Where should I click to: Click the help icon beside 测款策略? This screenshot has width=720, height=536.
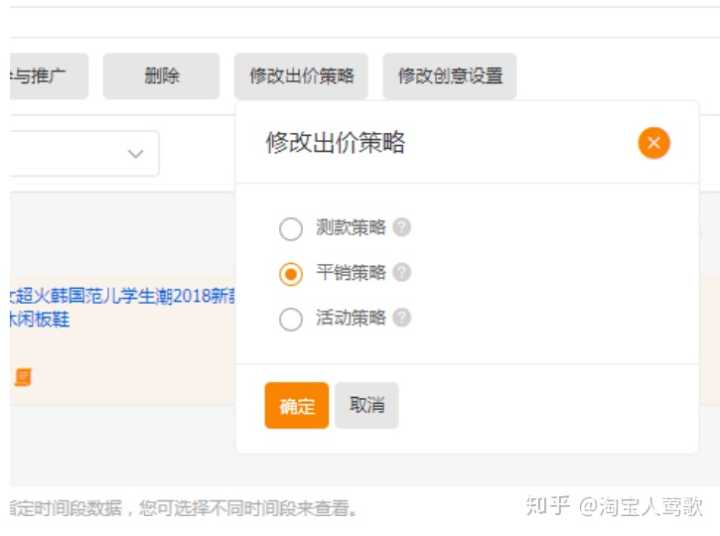pos(402,227)
